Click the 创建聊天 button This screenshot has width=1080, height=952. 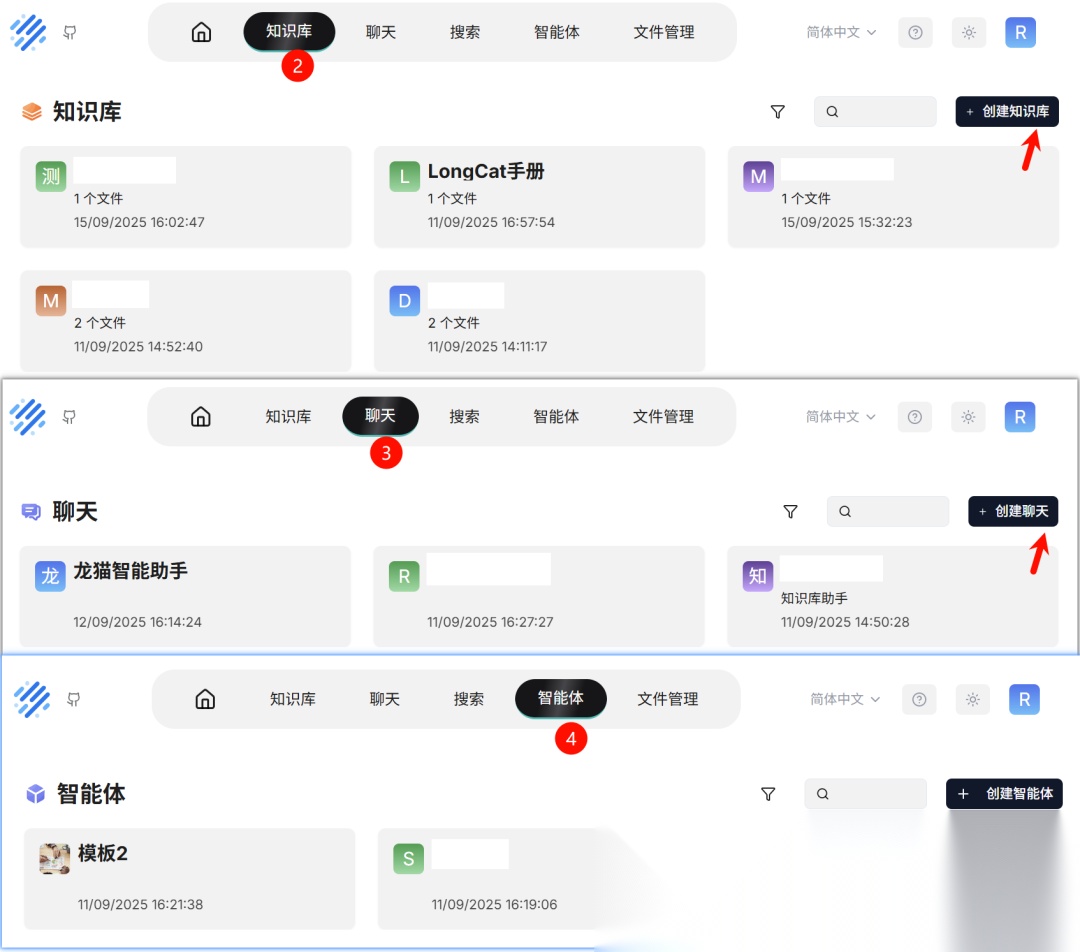click(1013, 511)
